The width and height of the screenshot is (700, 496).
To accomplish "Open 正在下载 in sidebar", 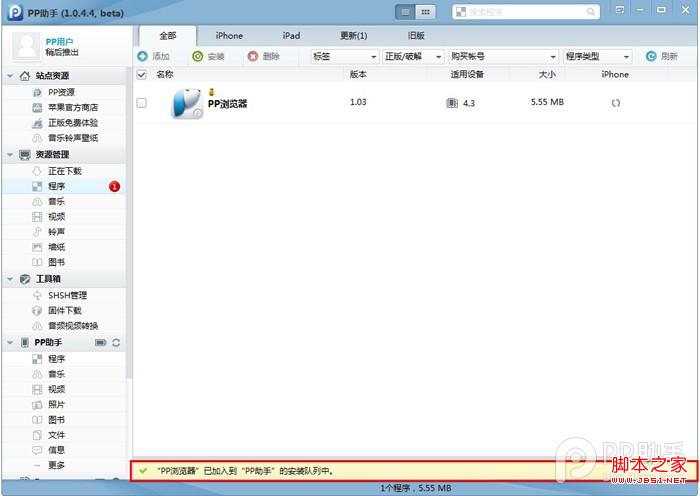I will tap(64, 171).
